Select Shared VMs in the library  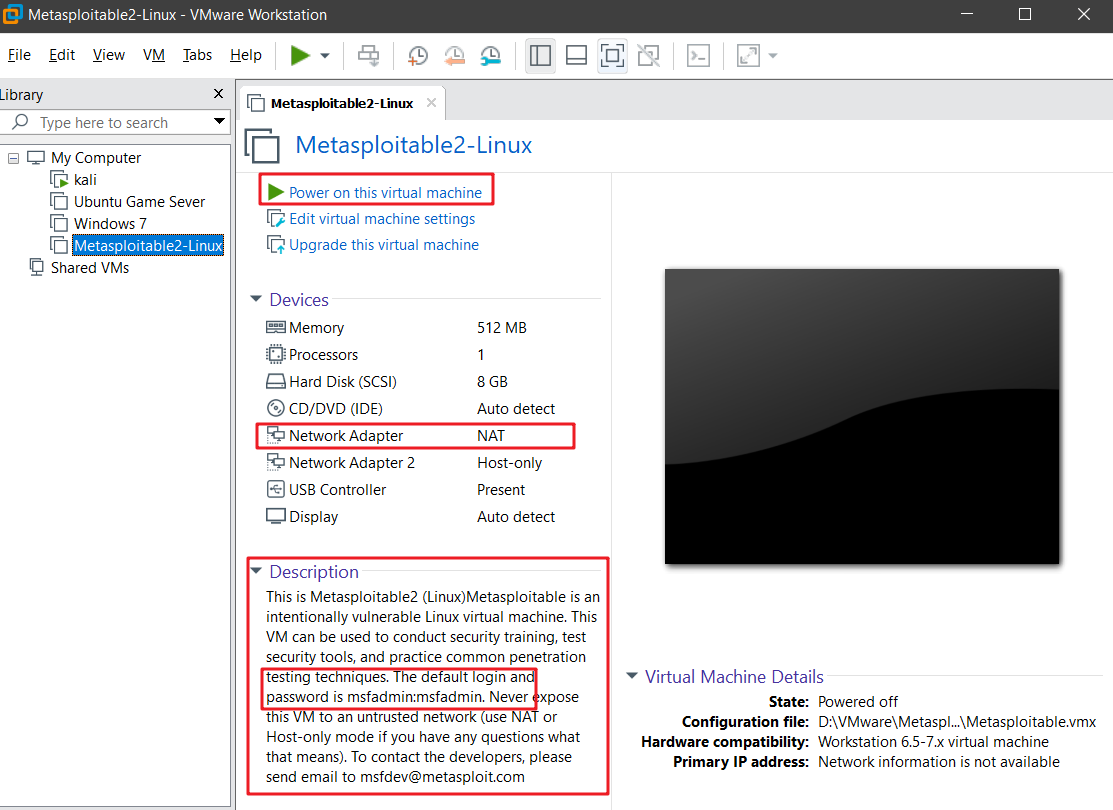(89, 268)
